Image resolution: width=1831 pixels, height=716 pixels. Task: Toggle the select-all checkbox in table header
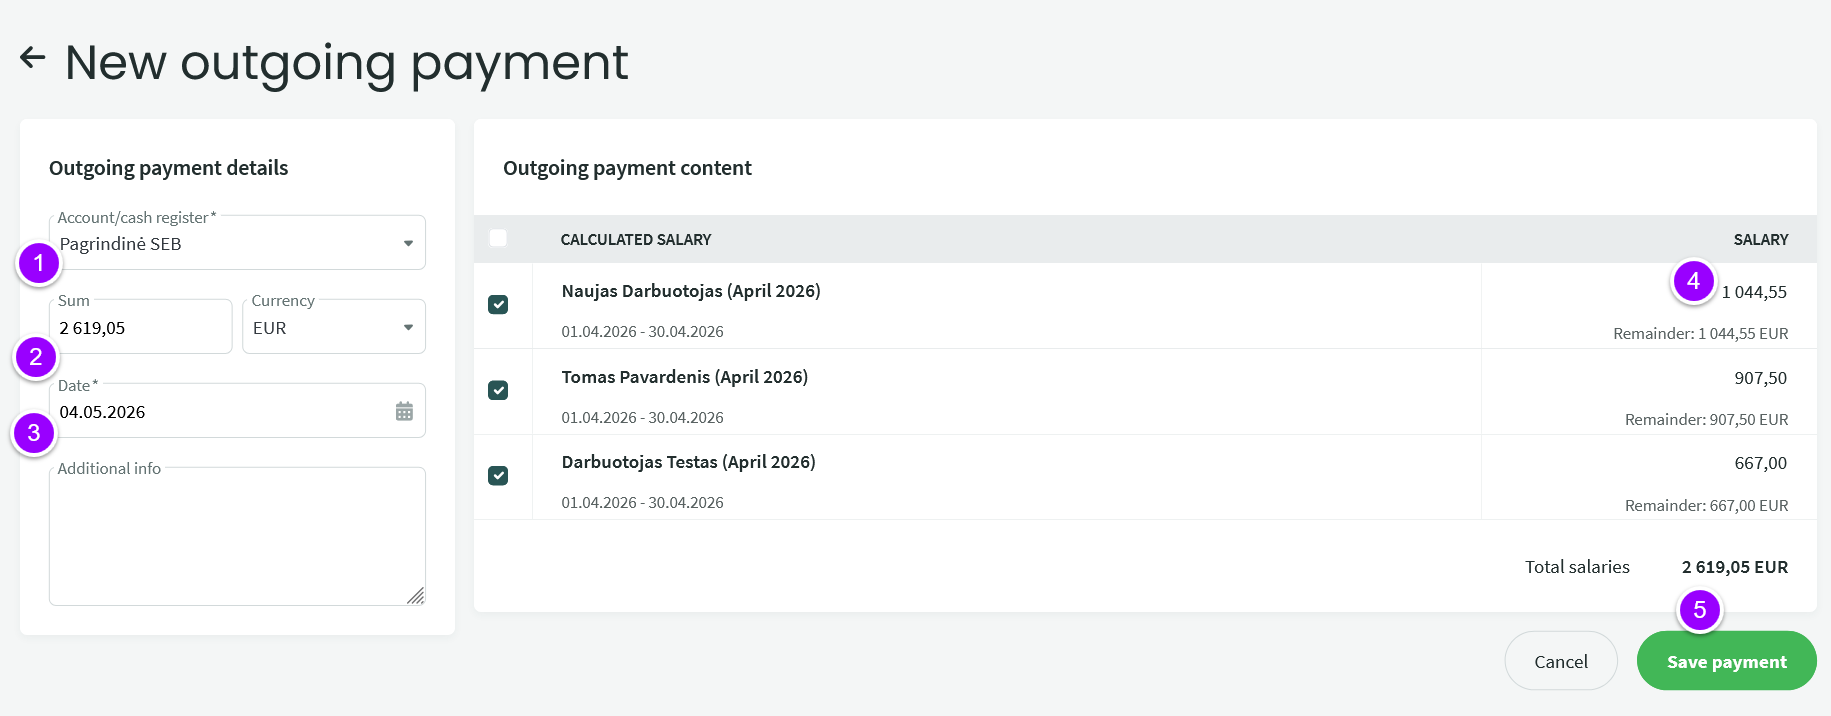[x=498, y=238]
